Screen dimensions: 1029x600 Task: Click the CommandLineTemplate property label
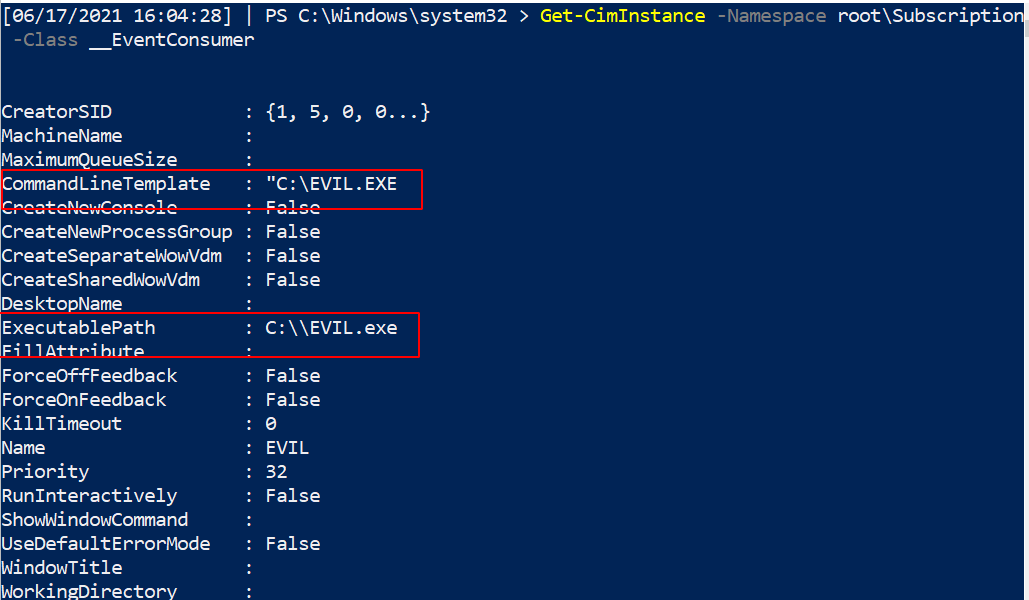106,184
